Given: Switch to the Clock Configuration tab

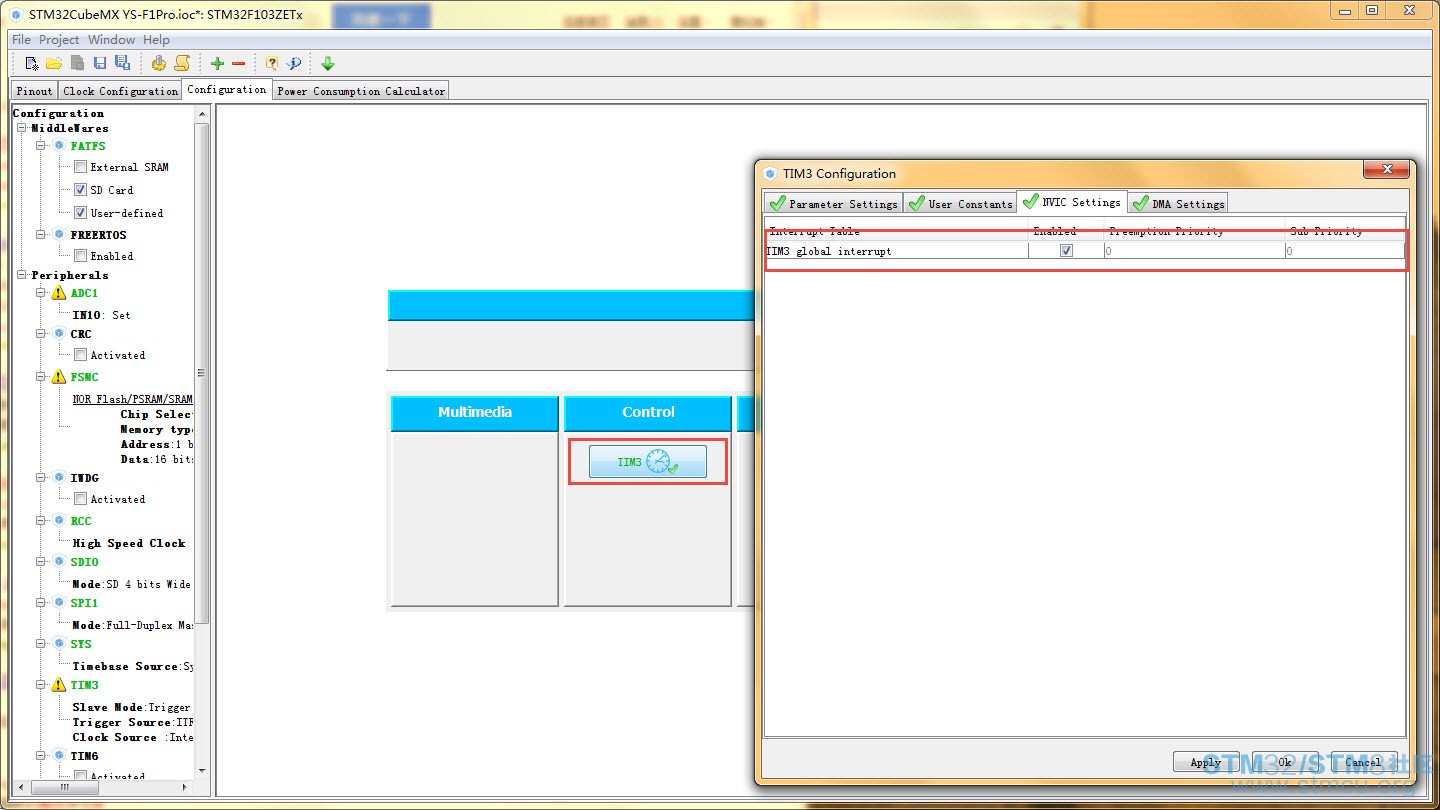Looking at the screenshot, I should click(120, 91).
